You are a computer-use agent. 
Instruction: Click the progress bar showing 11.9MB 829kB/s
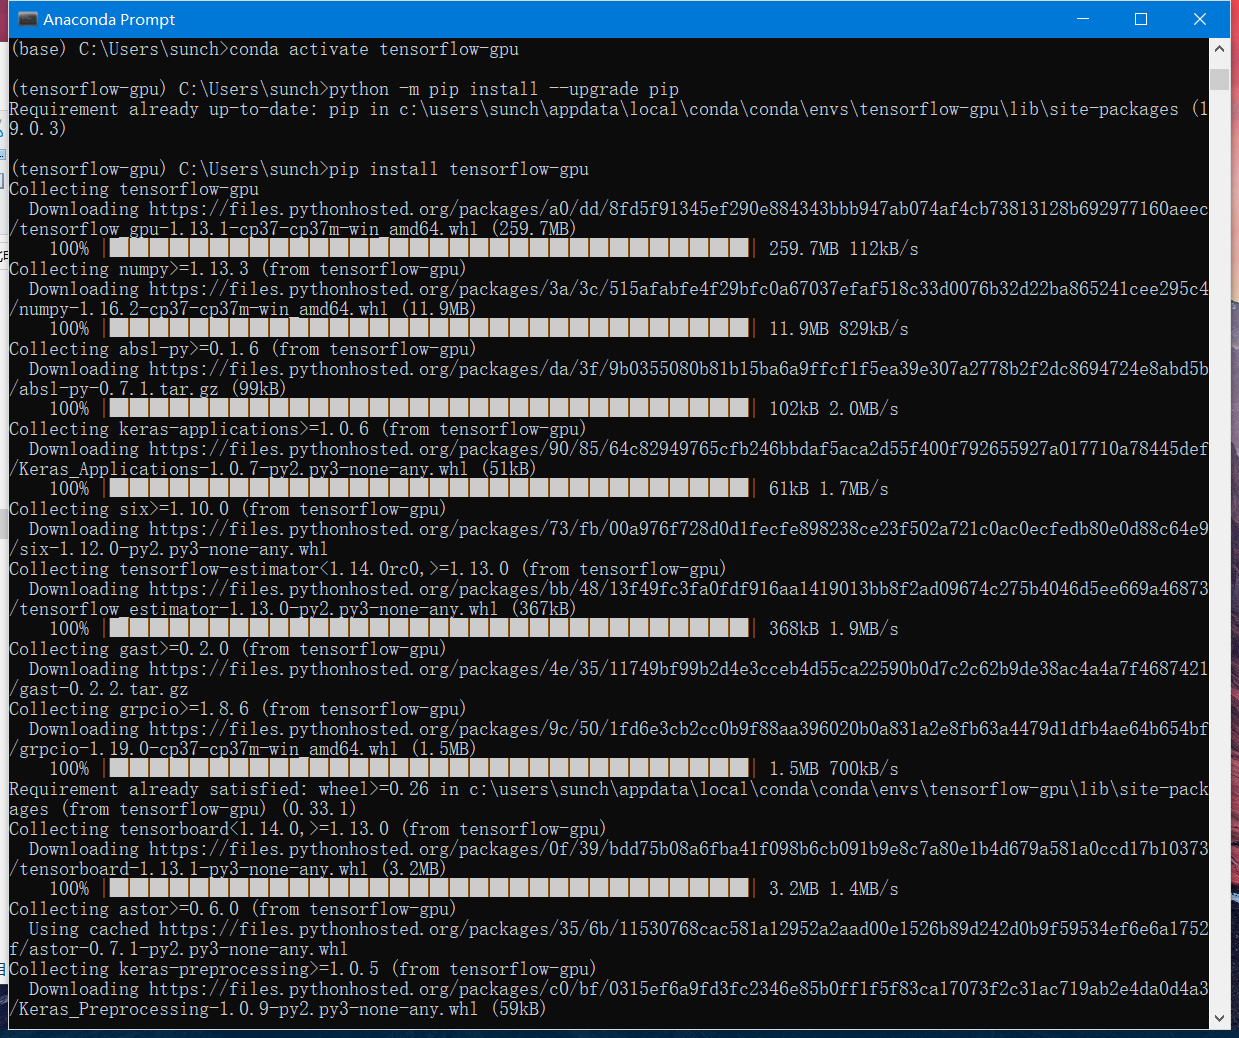click(430, 328)
